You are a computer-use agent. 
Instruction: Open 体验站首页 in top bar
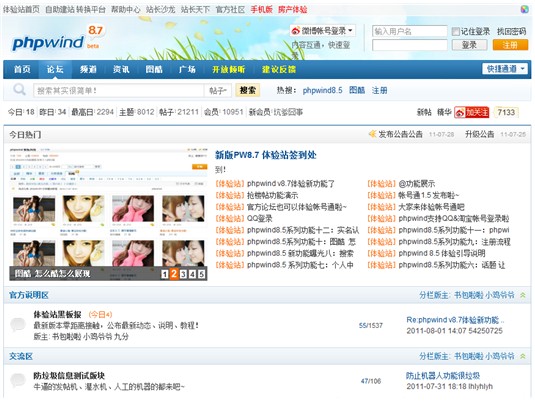pos(21,10)
